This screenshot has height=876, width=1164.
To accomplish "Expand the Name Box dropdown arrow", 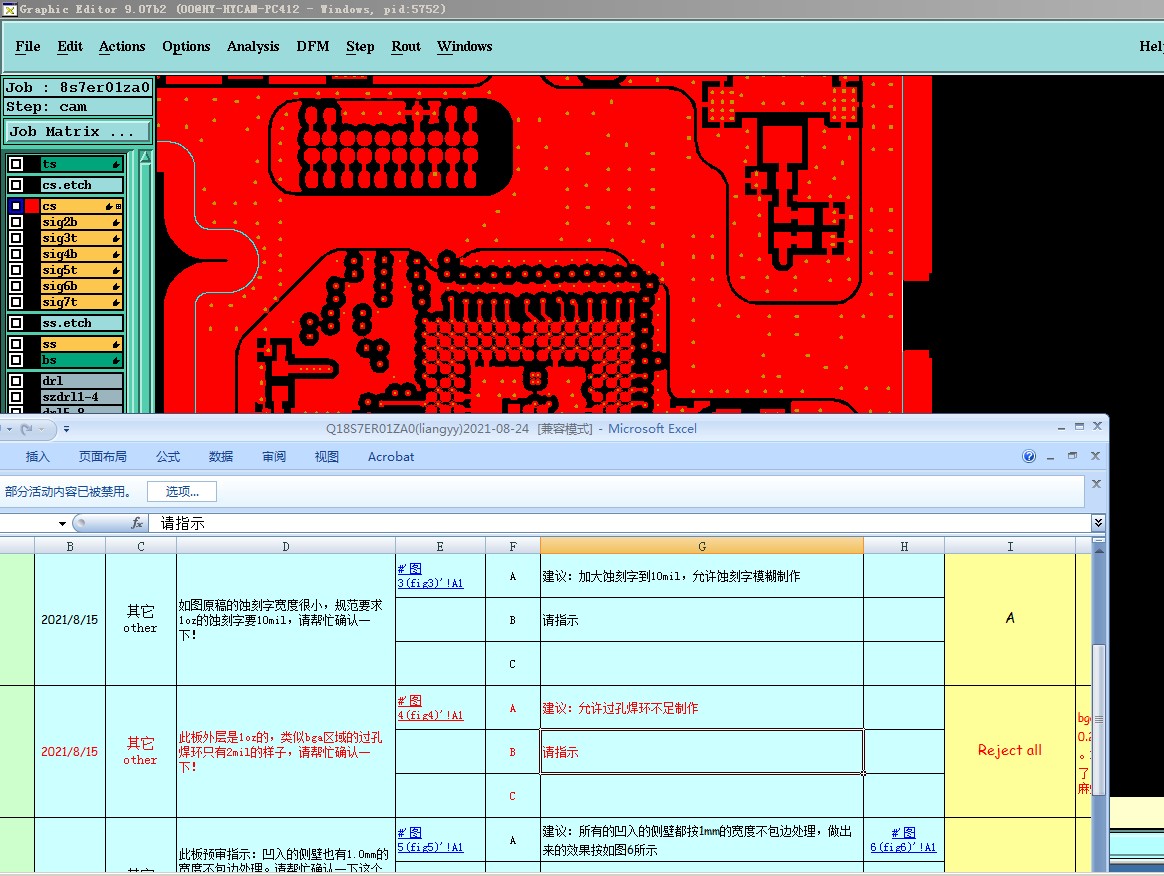I will (x=62, y=523).
